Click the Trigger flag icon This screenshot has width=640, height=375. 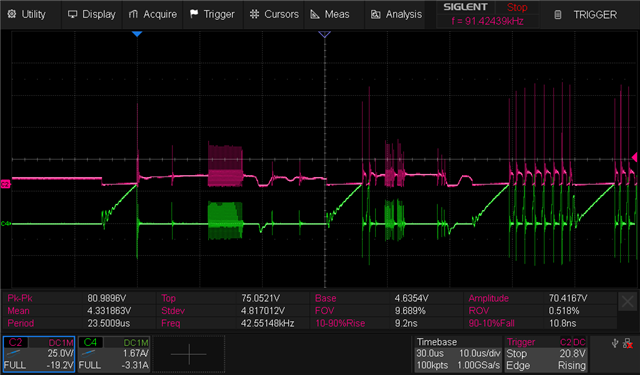(x=194, y=14)
